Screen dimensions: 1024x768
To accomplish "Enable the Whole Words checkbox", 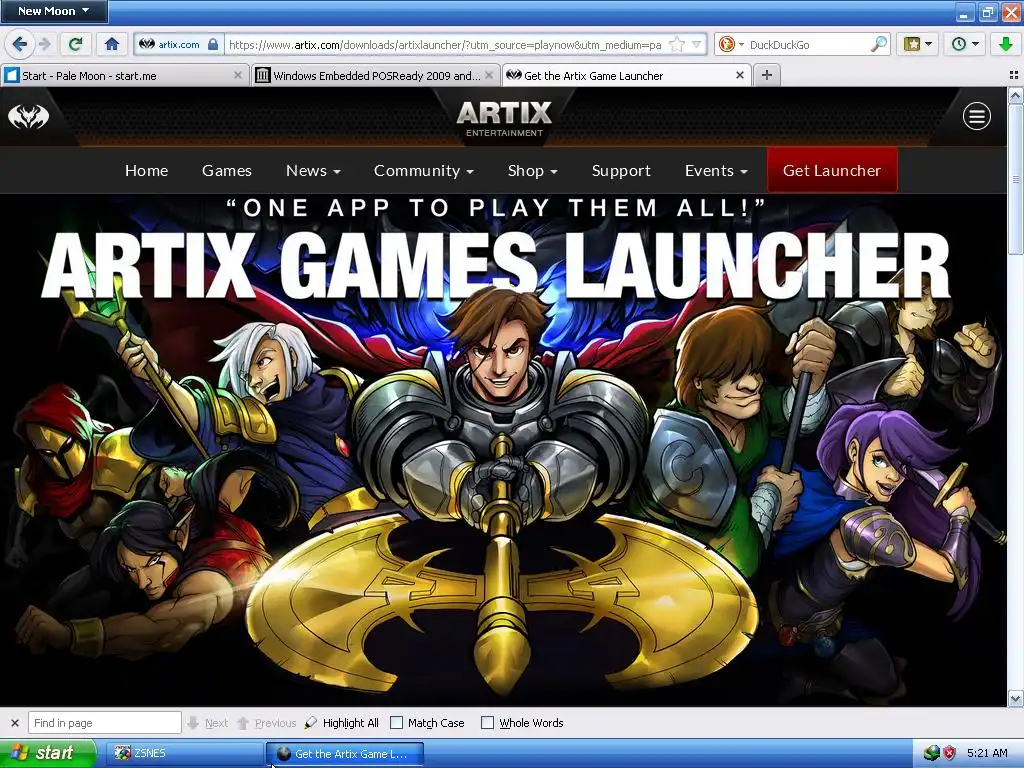I will tap(487, 723).
